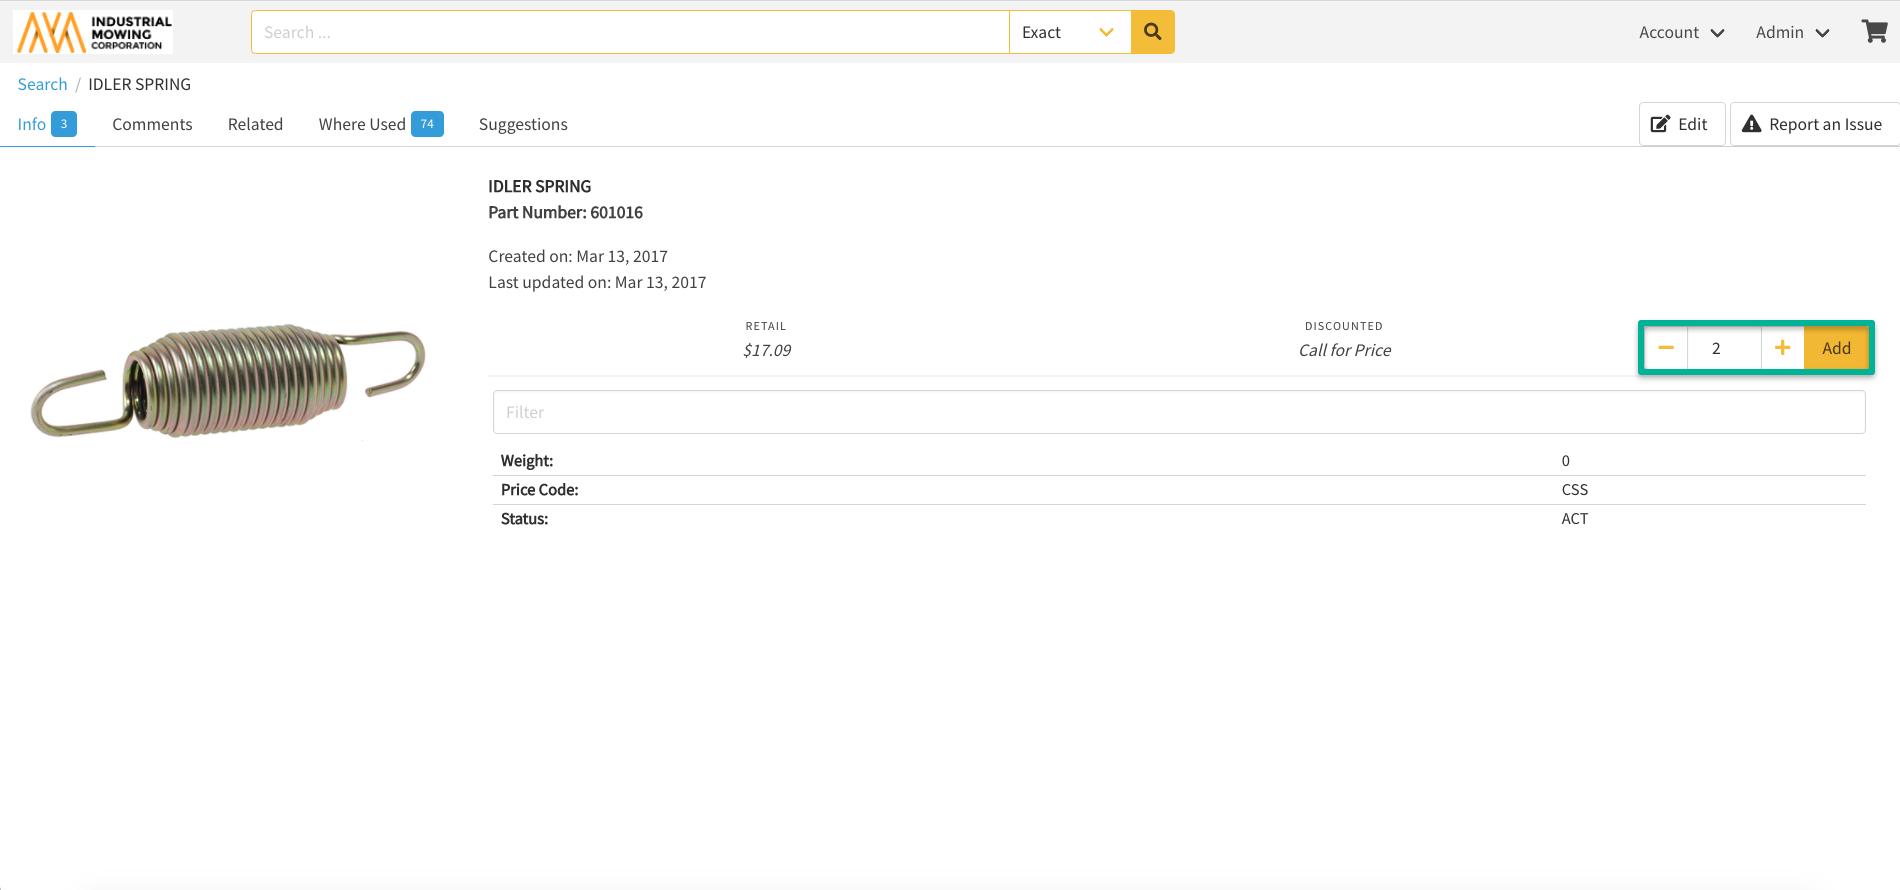1900x890 pixels.
Task: Click the magnifying glass search button
Action: (x=1152, y=32)
